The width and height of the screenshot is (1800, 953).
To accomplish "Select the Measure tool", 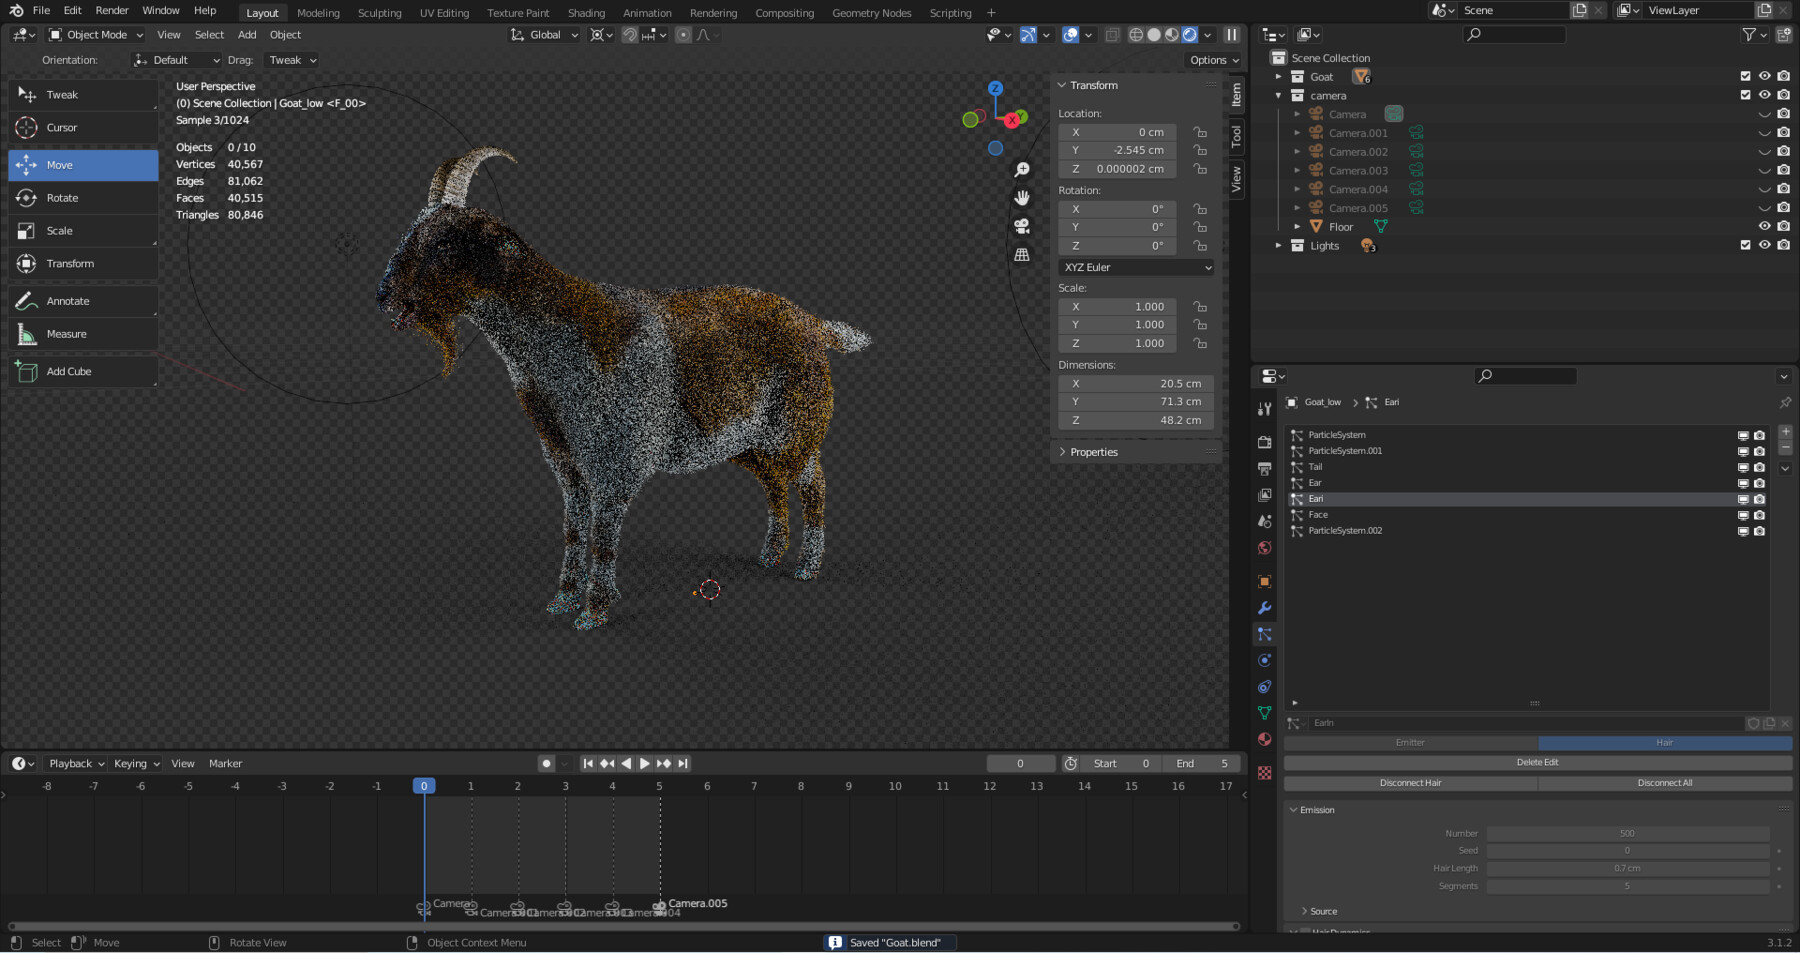I will point(66,333).
